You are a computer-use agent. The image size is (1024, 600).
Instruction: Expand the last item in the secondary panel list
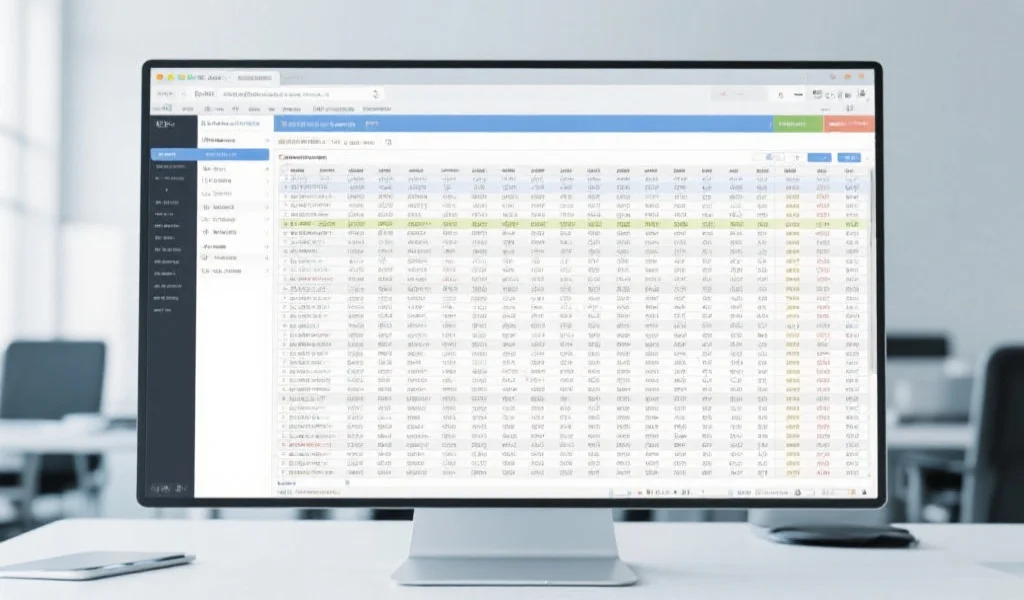[267, 270]
